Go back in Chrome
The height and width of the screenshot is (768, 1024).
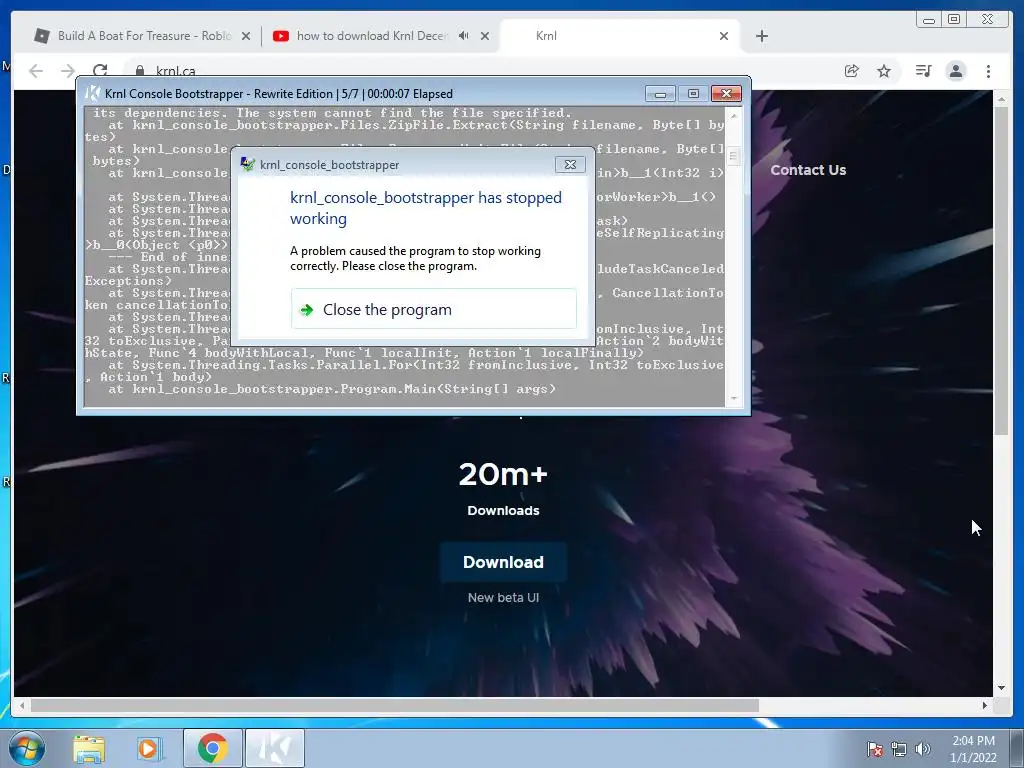tap(36, 71)
